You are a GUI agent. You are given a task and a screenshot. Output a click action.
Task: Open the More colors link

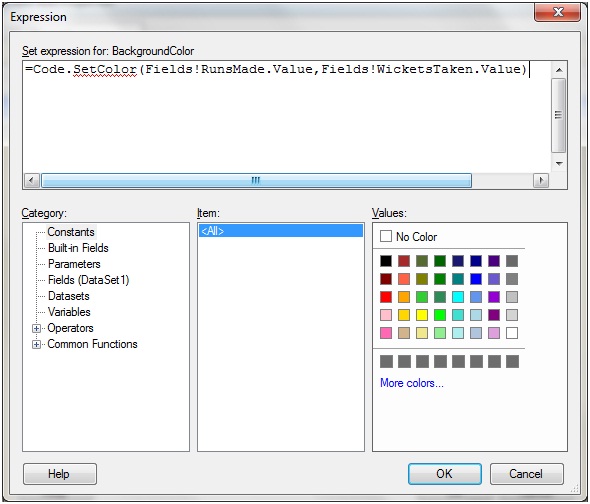click(x=412, y=383)
